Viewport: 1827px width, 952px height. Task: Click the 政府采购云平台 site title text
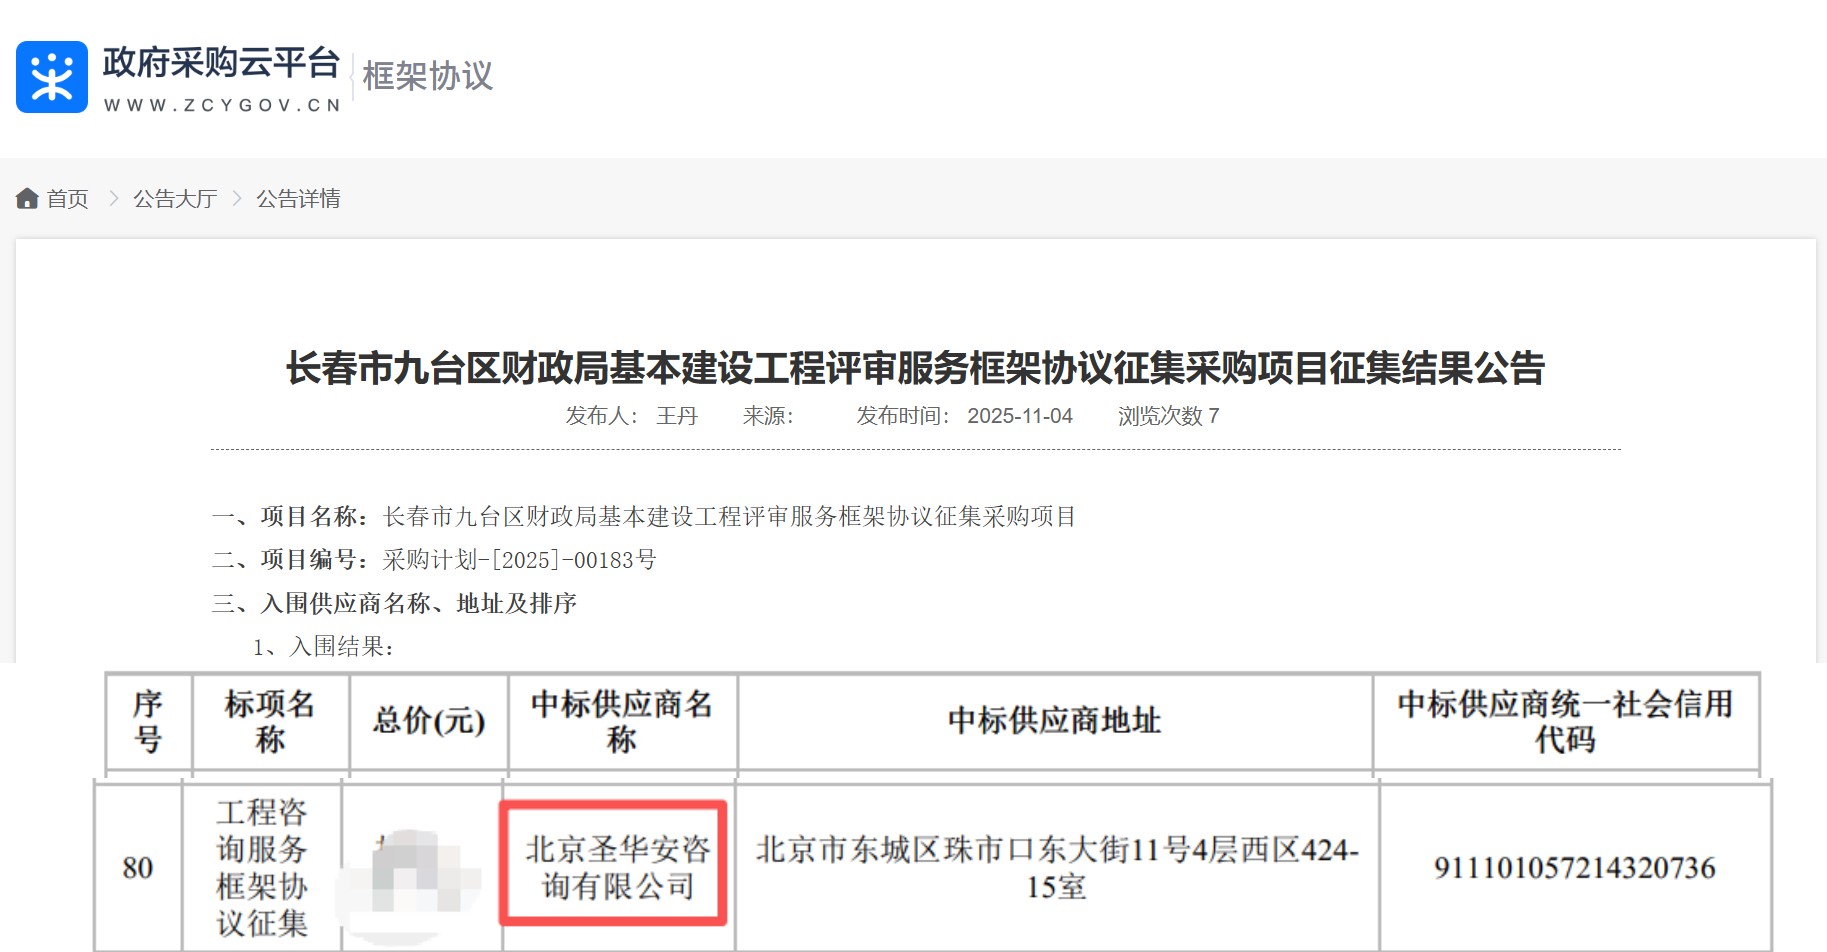tap(221, 63)
